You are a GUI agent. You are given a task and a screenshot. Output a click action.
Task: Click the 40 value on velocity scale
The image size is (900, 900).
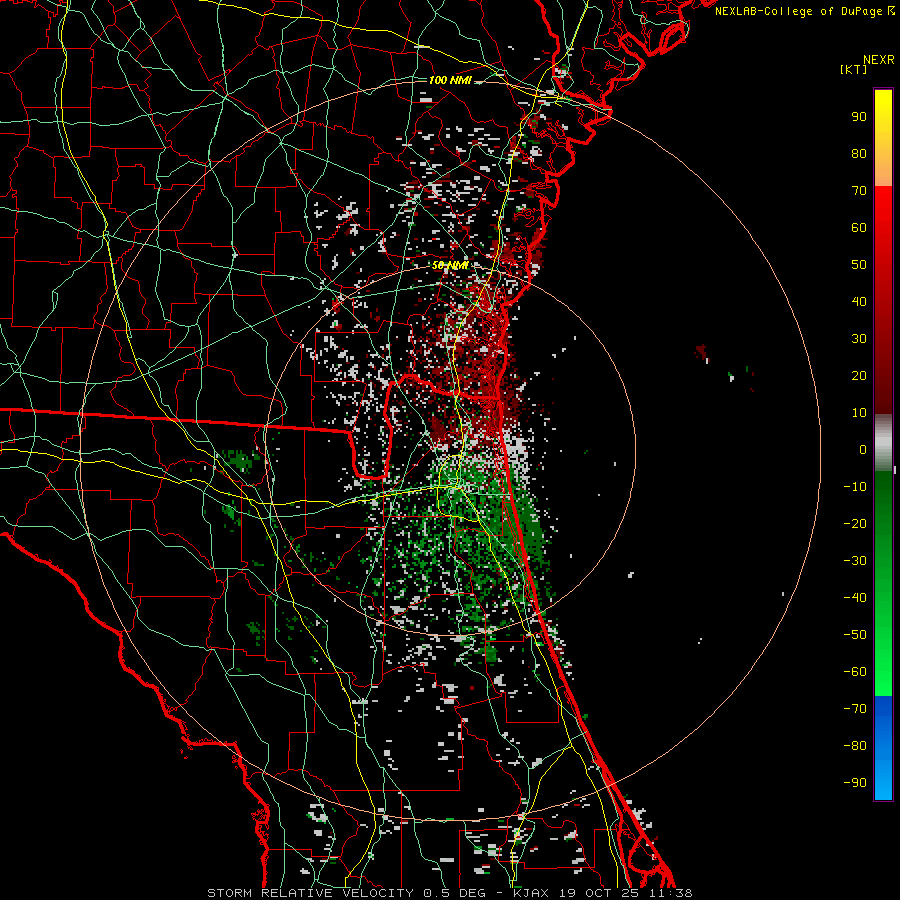tap(859, 301)
